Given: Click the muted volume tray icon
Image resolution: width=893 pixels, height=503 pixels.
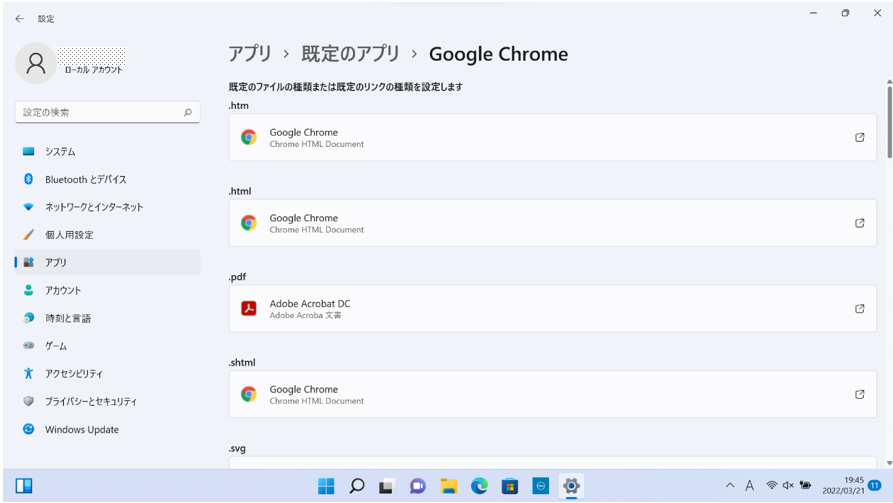Looking at the screenshot, I should [x=788, y=485].
